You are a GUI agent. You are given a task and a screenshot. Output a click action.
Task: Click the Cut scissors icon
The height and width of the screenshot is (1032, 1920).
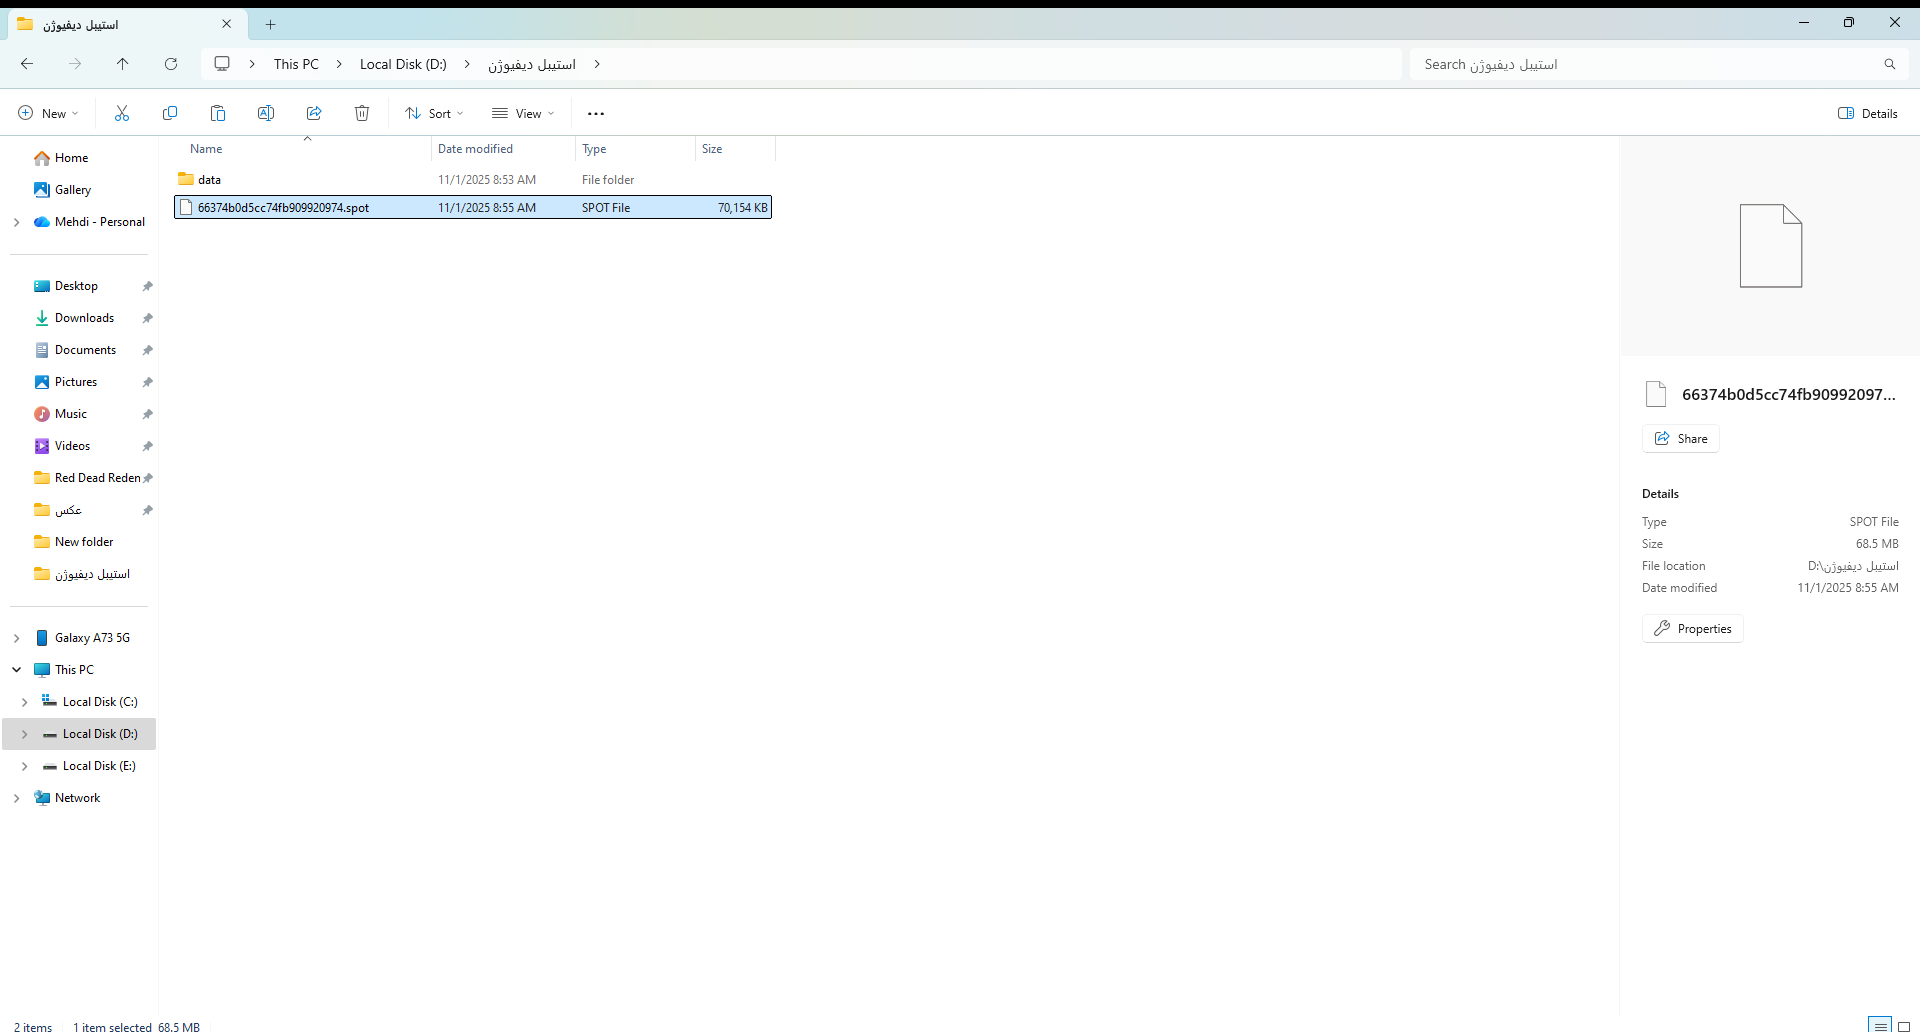tap(122, 113)
